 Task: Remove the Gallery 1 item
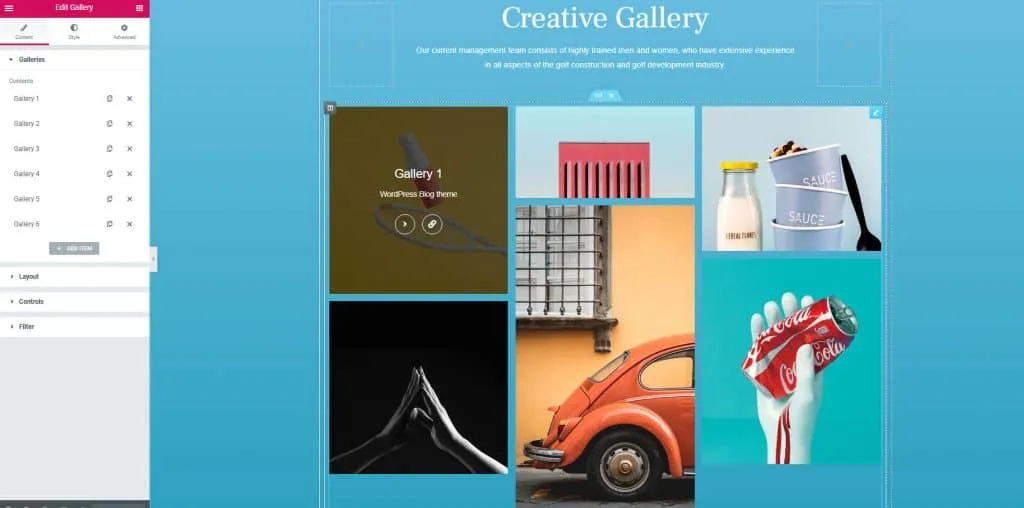129,99
